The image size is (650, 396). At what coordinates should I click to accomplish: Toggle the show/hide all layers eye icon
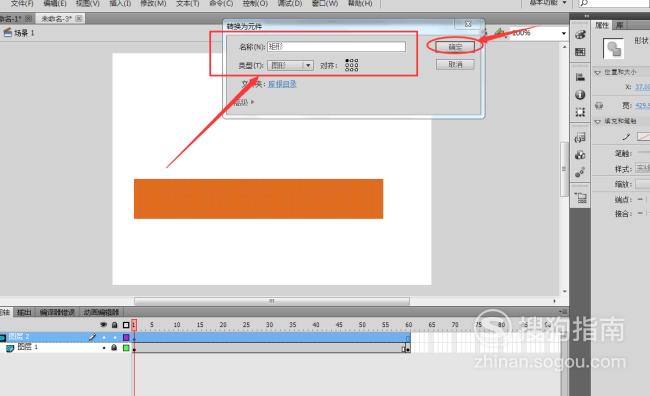(x=103, y=325)
